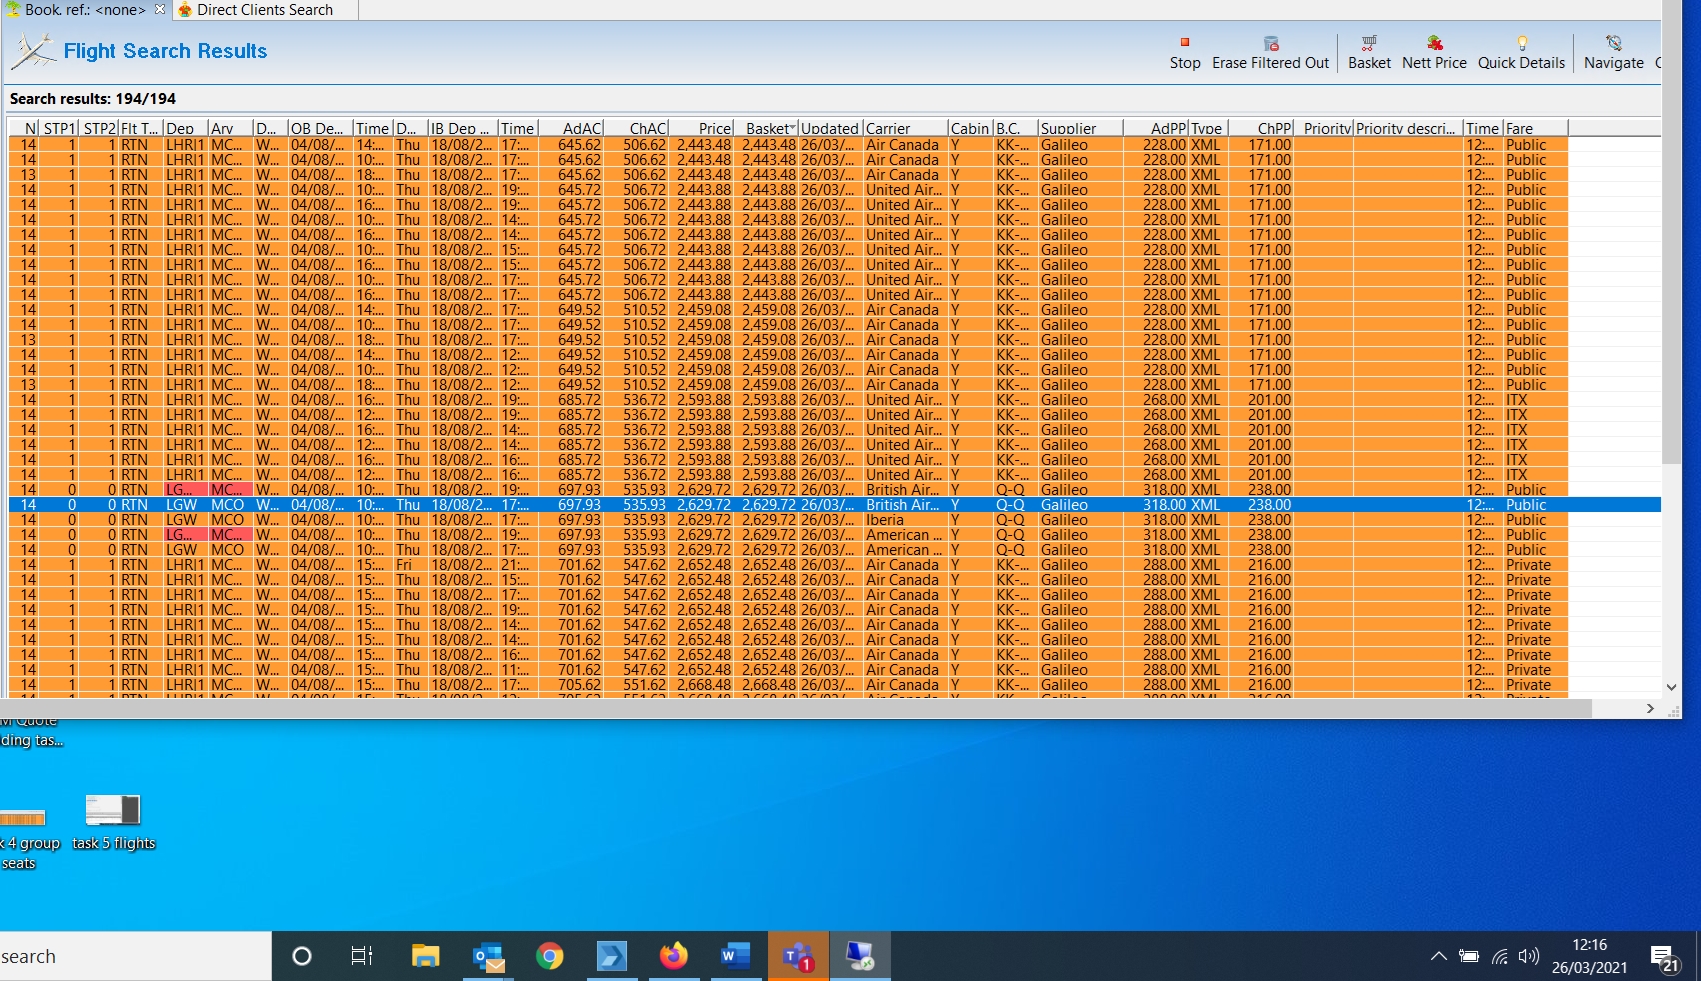1701x981 pixels.
Task: Click the Updated column header
Action: coord(830,128)
